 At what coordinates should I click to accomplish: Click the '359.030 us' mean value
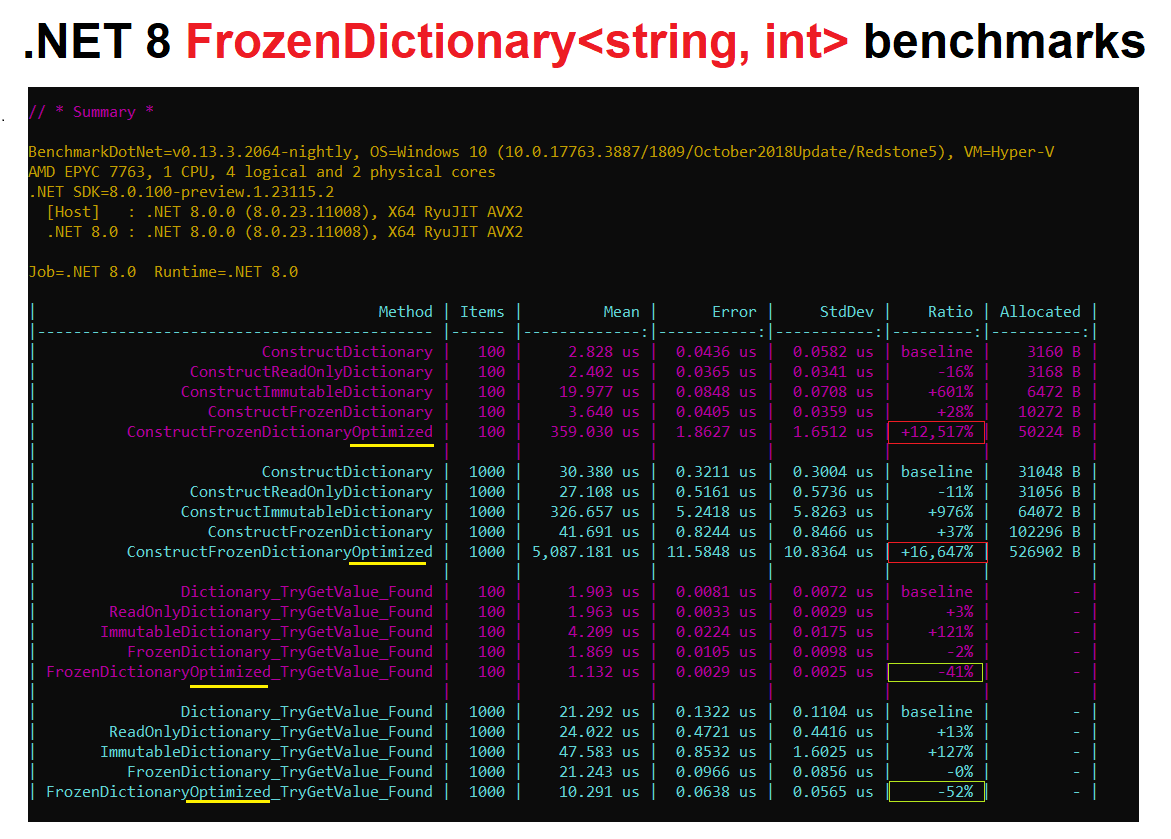[x=594, y=433]
